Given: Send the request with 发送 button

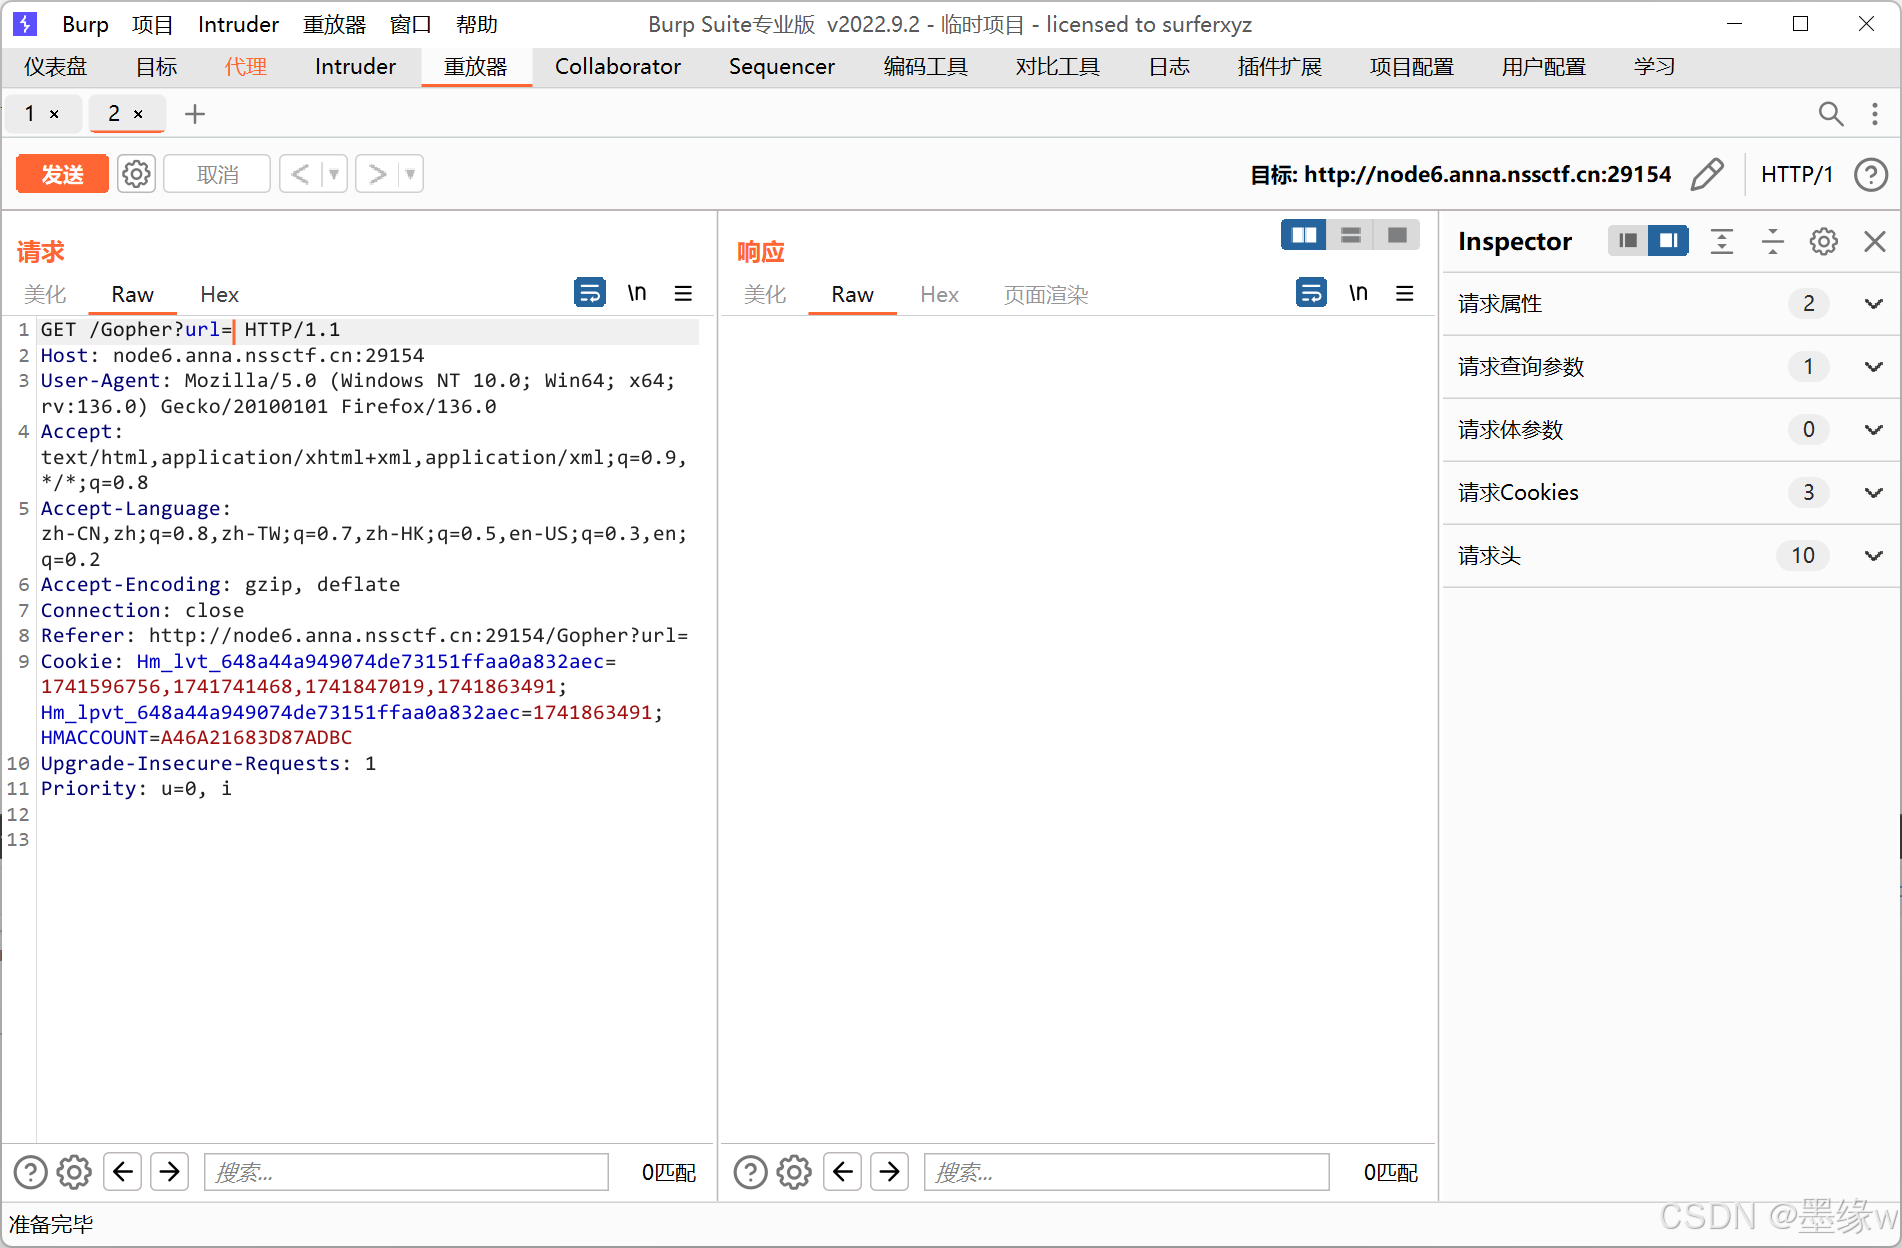Looking at the screenshot, I should (62, 174).
